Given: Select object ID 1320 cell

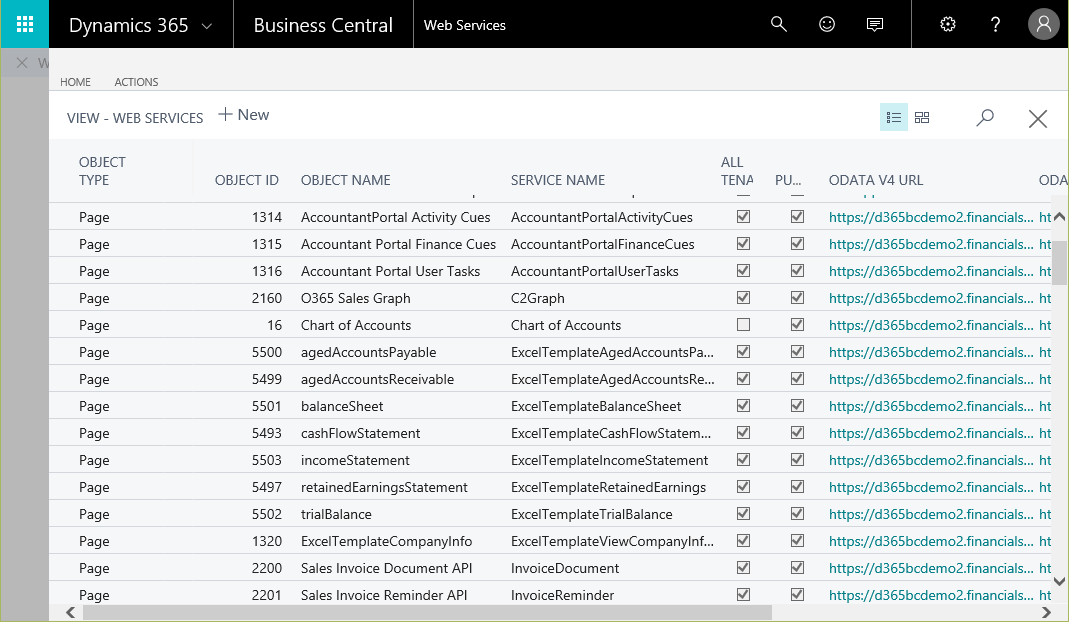Looking at the screenshot, I should point(267,542).
